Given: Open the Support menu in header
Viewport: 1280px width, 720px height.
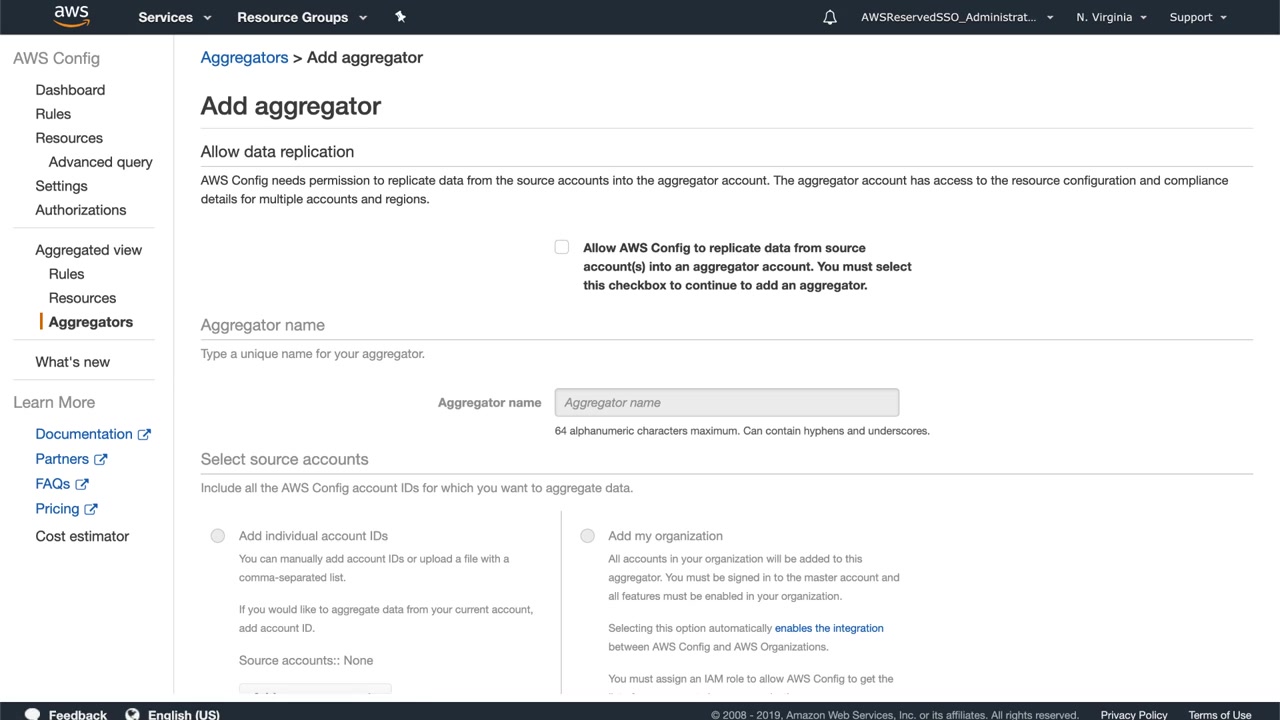Looking at the screenshot, I should tap(1198, 17).
